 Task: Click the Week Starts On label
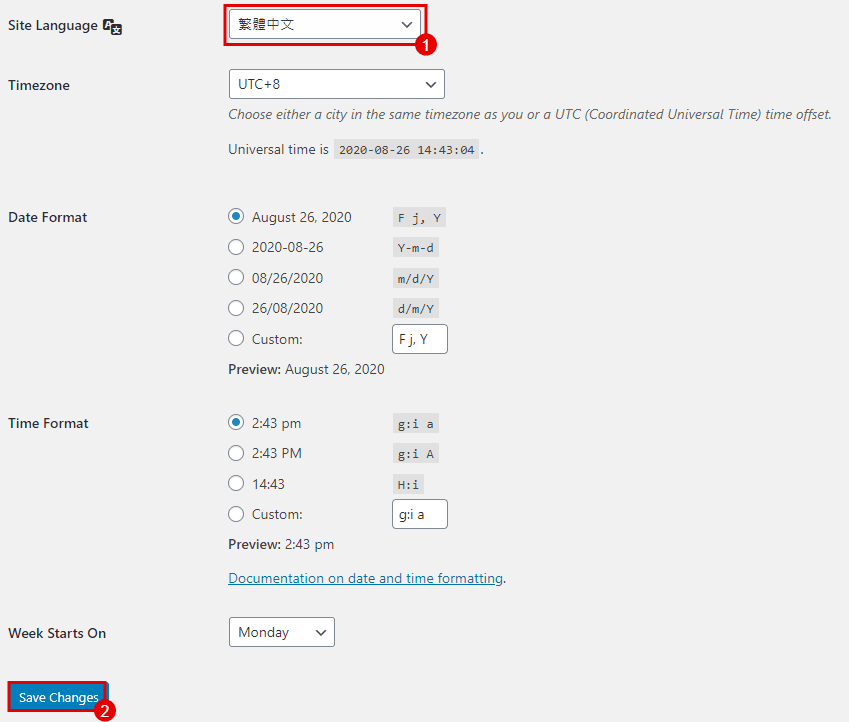57,633
